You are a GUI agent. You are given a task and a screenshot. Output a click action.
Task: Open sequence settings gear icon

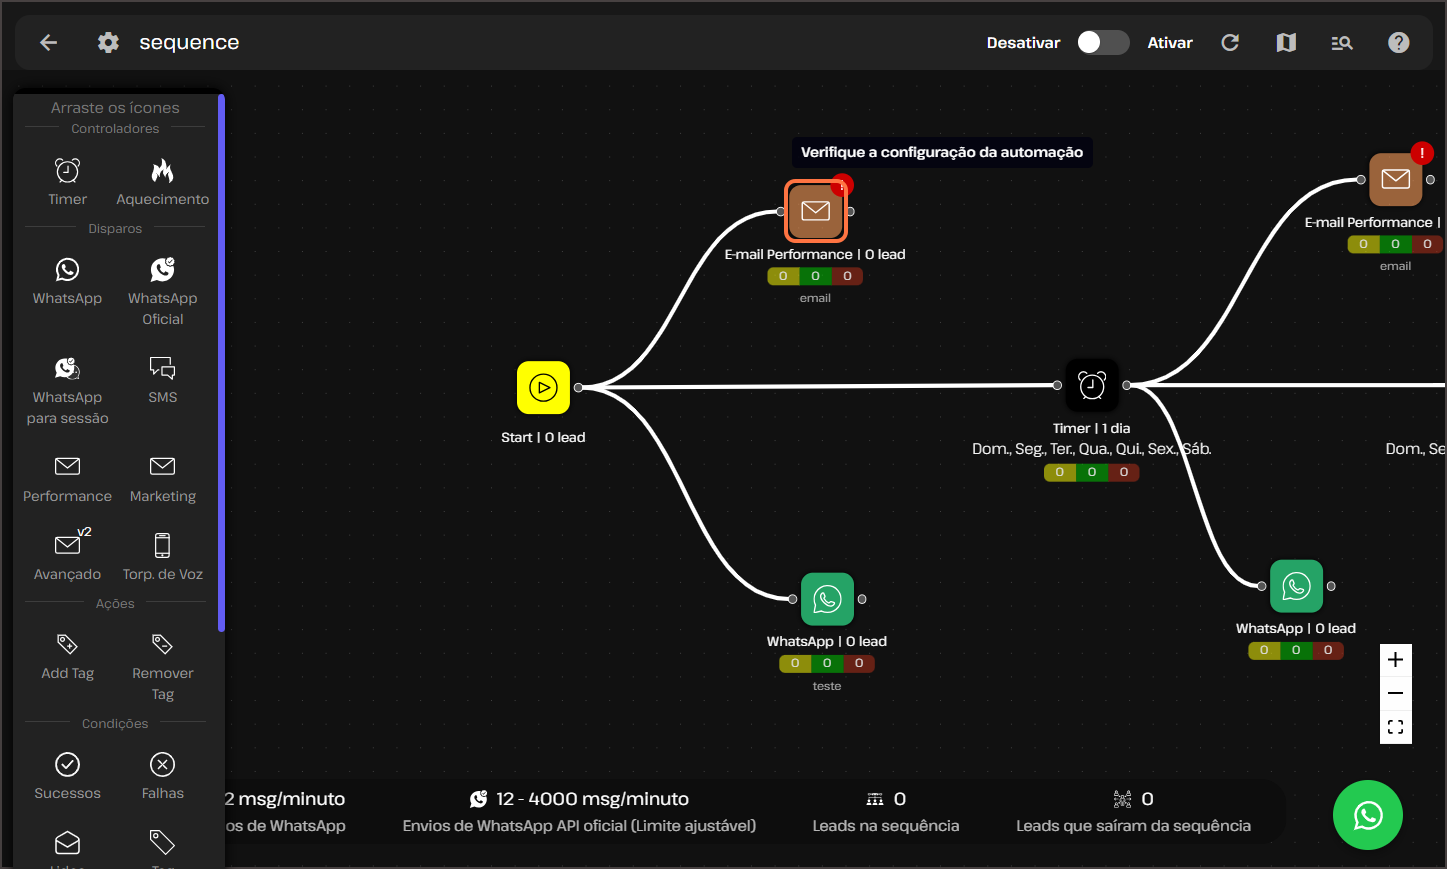click(x=108, y=42)
